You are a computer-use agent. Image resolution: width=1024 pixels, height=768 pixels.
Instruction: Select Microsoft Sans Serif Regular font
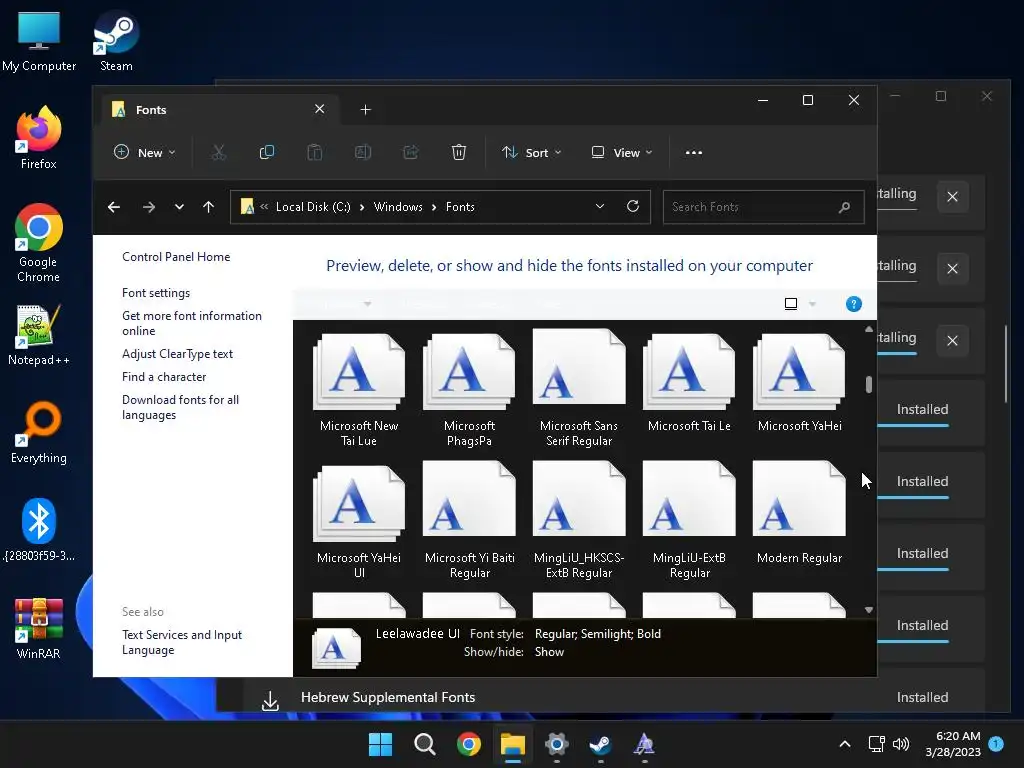click(x=579, y=389)
